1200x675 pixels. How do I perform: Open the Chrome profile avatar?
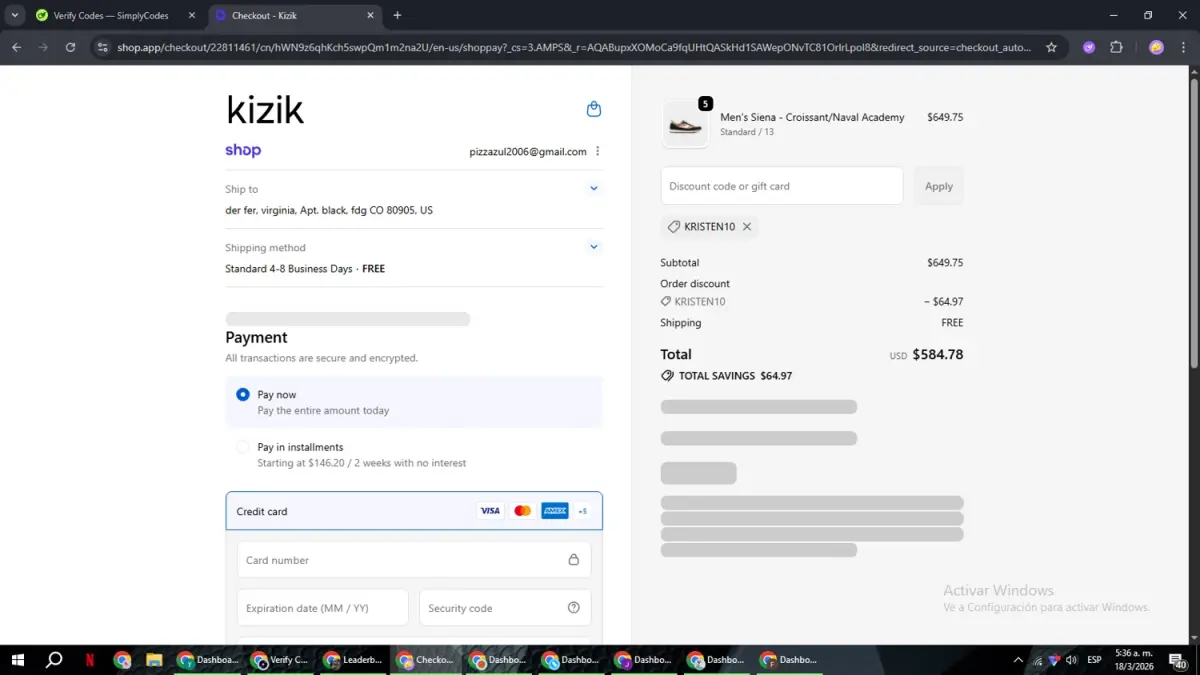pyautogui.click(x=1156, y=47)
